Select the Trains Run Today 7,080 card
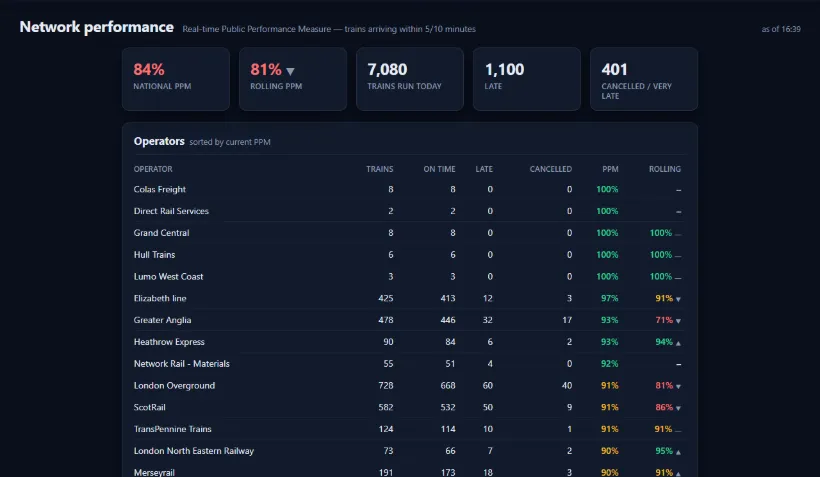The image size is (820, 477). pyautogui.click(x=410, y=79)
